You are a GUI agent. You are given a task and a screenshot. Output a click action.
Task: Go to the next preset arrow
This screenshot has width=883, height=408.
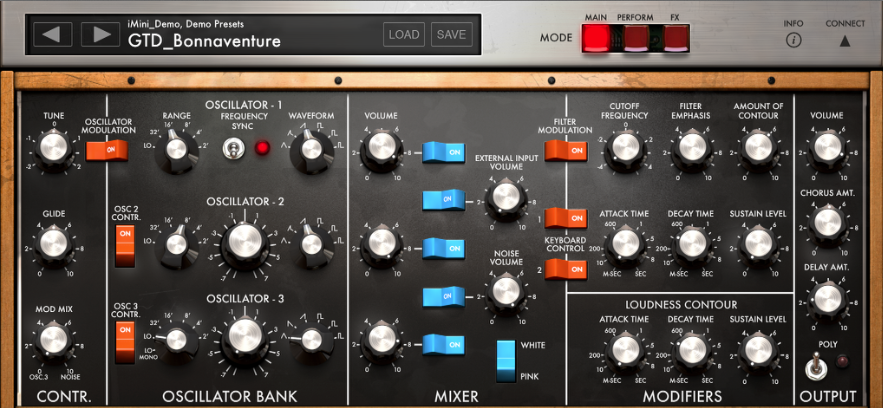(x=100, y=34)
